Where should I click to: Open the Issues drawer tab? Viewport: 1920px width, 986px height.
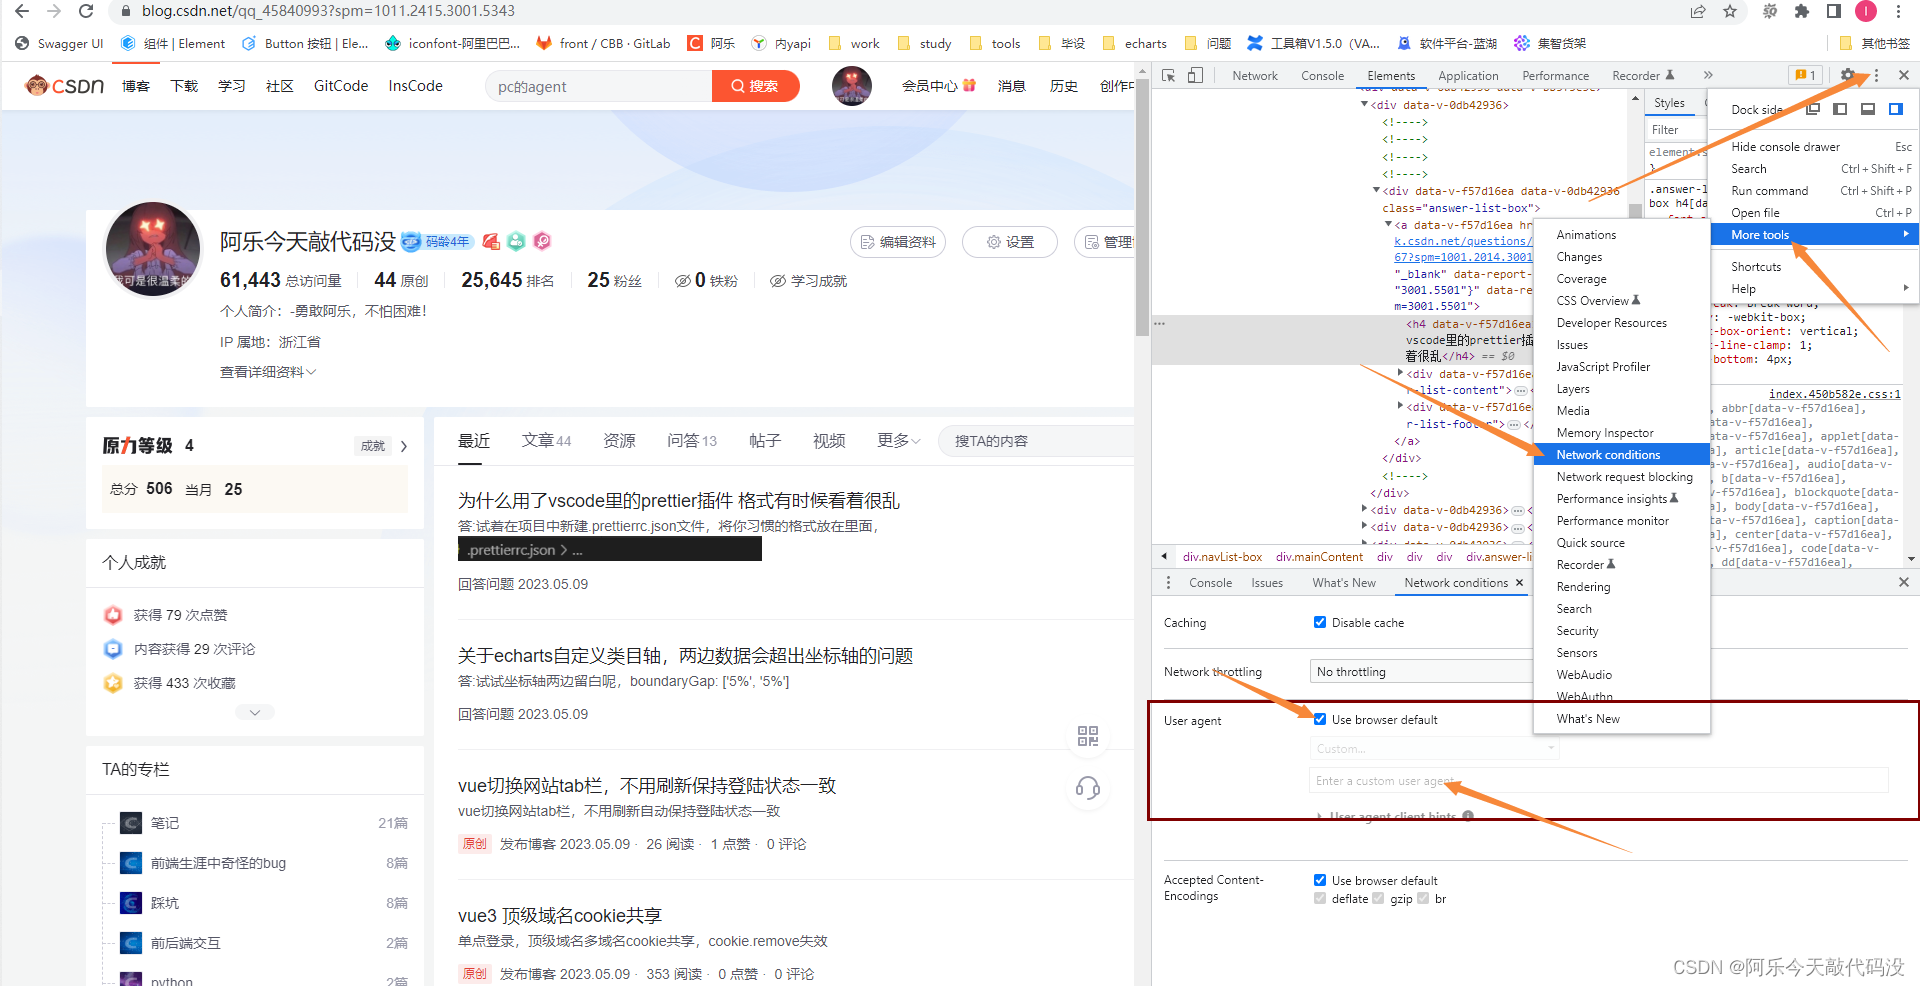(1266, 582)
